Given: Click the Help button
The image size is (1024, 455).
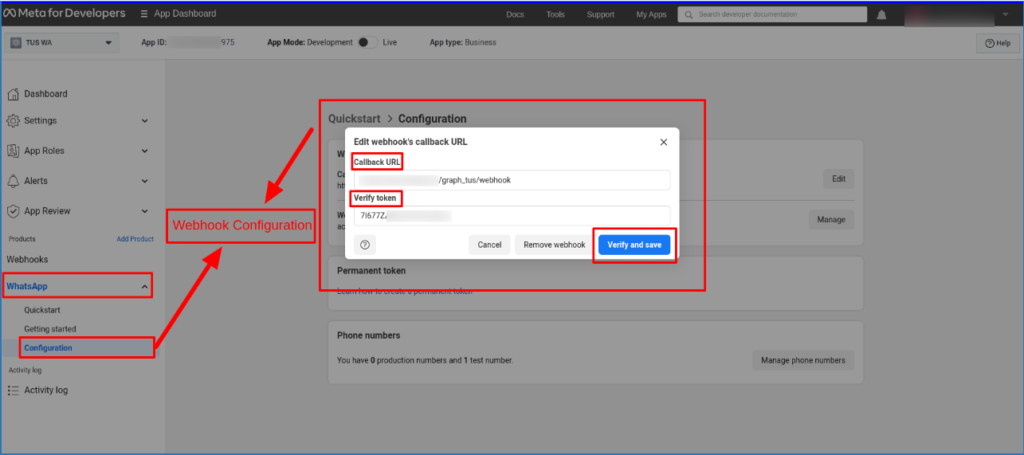Looking at the screenshot, I should pos(998,43).
